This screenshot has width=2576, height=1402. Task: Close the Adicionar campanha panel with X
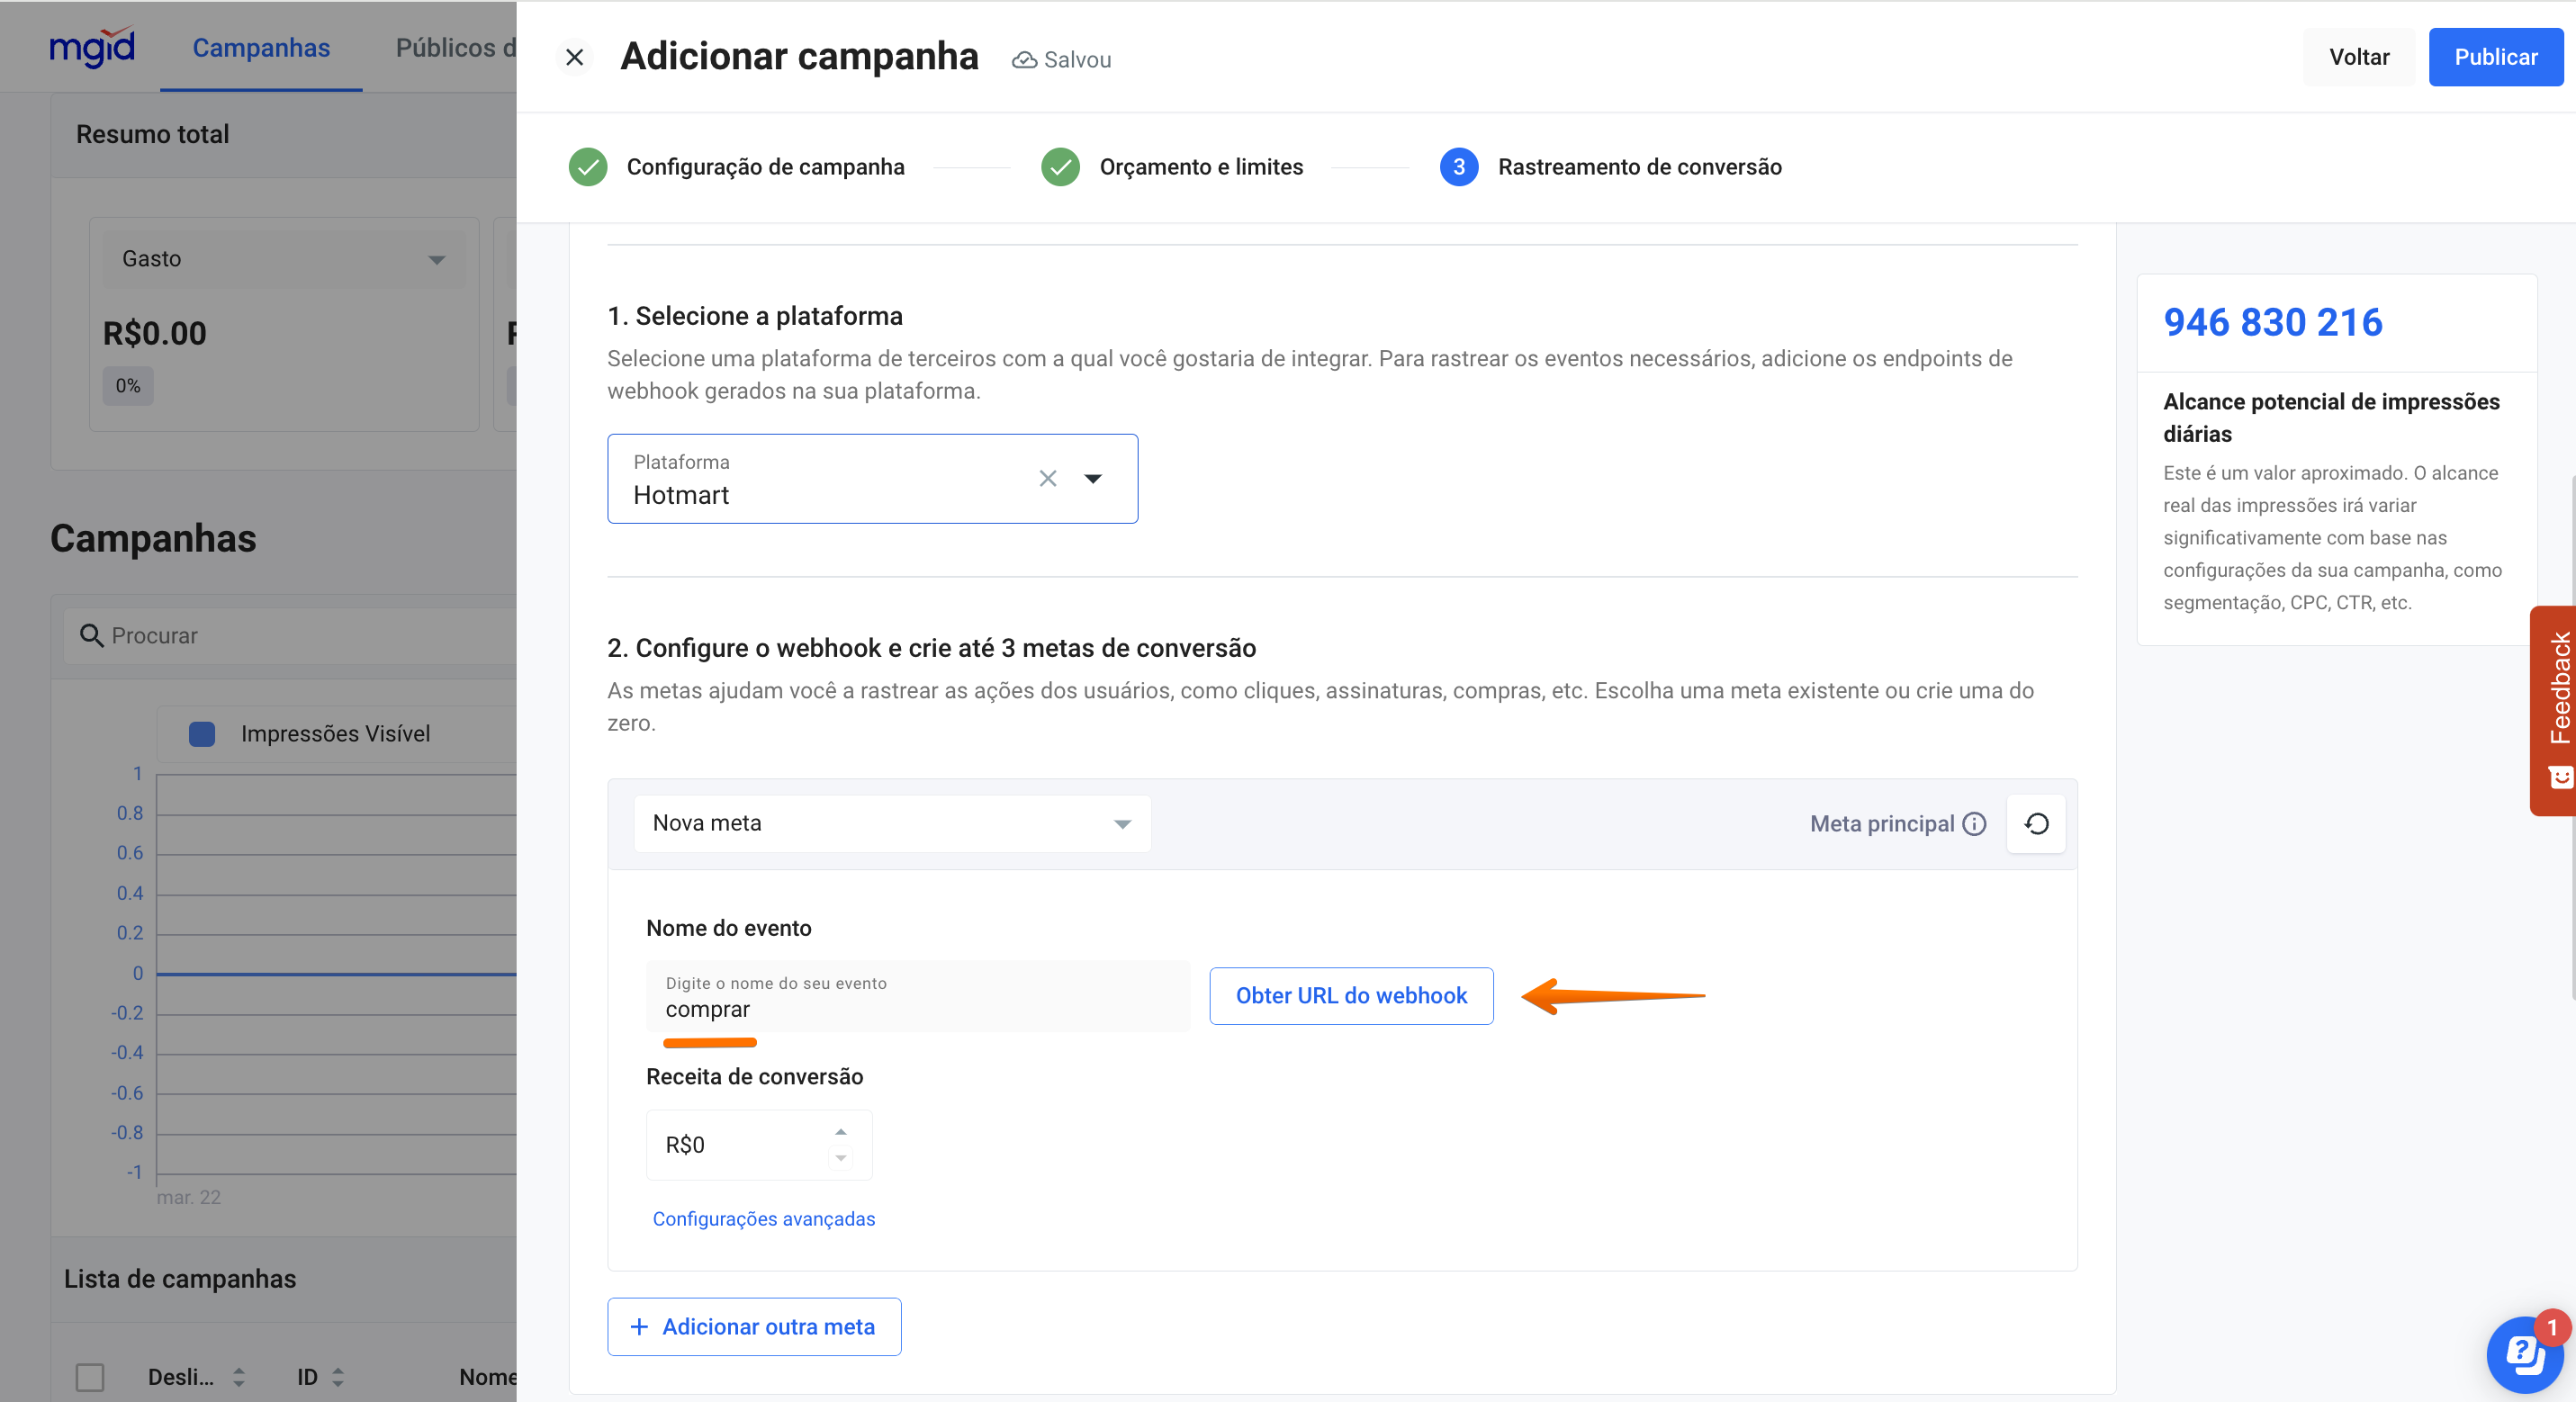pos(574,58)
